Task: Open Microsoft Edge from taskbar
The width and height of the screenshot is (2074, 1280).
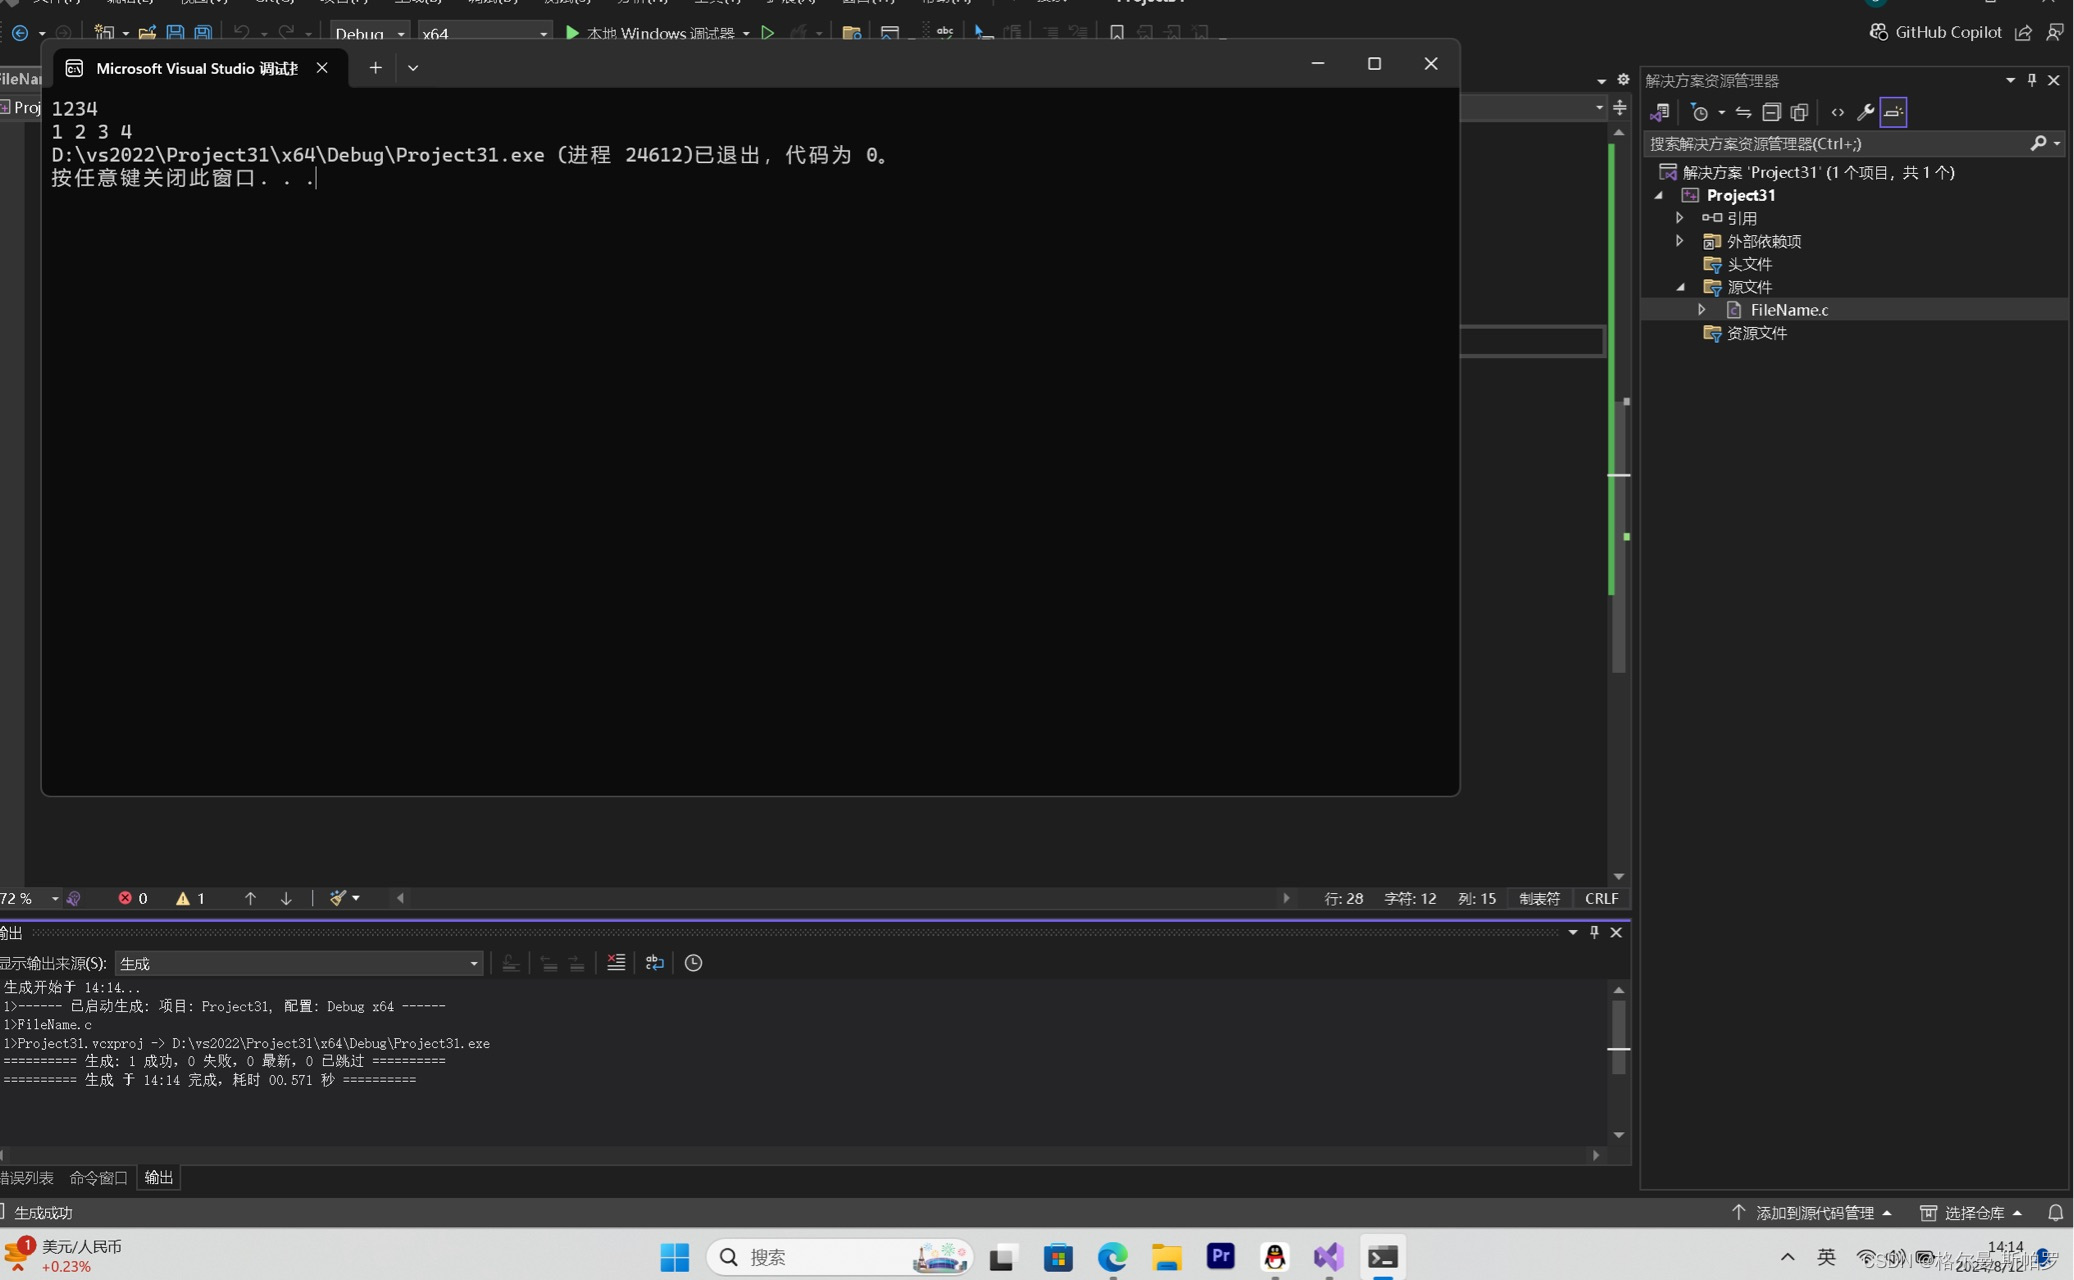Action: 1112,1257
